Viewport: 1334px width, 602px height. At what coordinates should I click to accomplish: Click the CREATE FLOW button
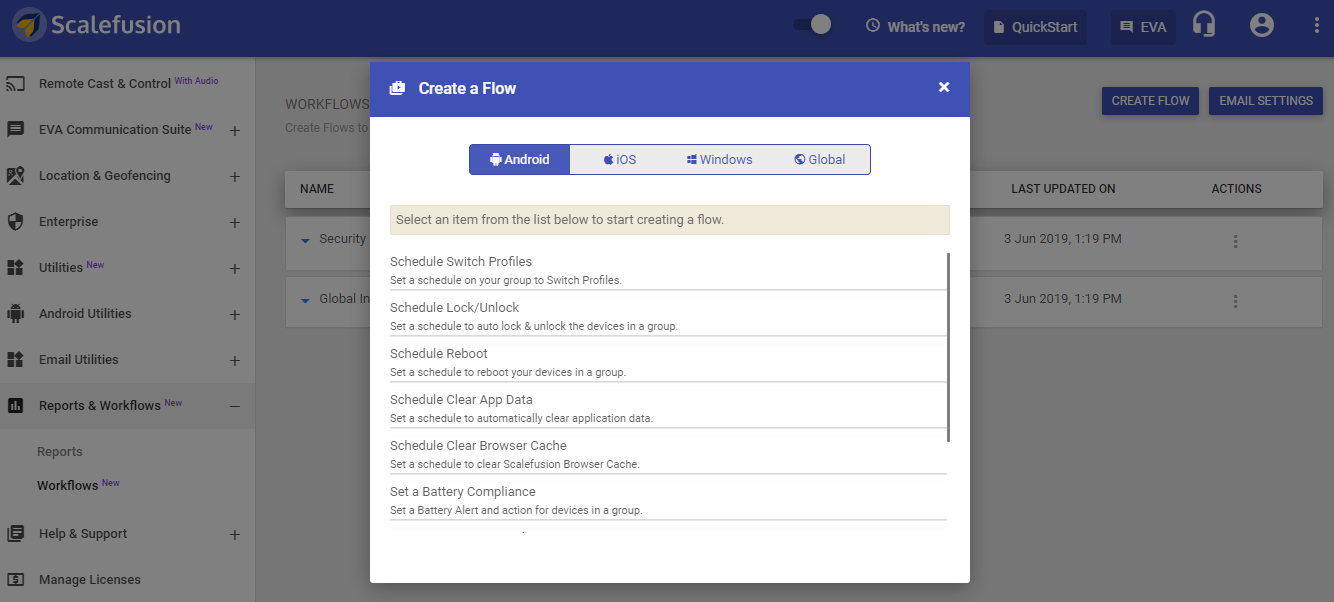[x=1150, y=101]
